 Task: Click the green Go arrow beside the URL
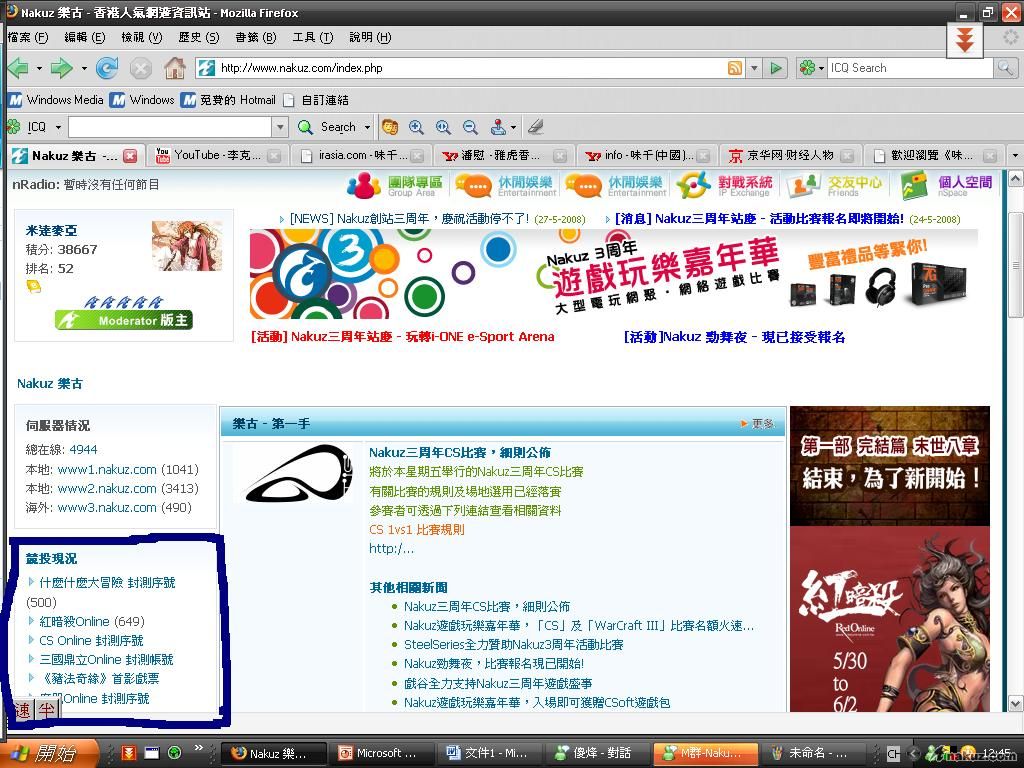click(775, 68)
